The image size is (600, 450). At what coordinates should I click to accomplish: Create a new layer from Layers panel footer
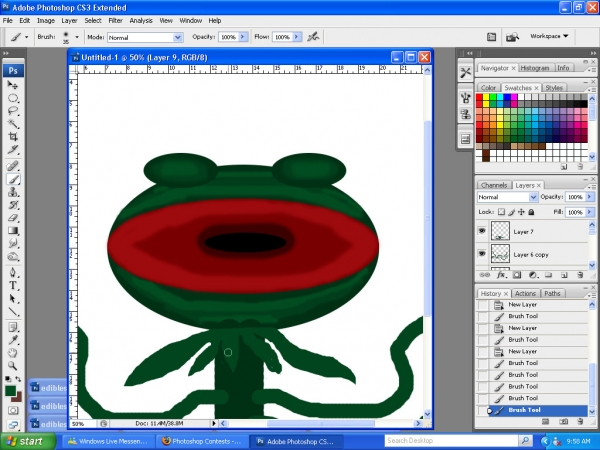pos(564,275)
